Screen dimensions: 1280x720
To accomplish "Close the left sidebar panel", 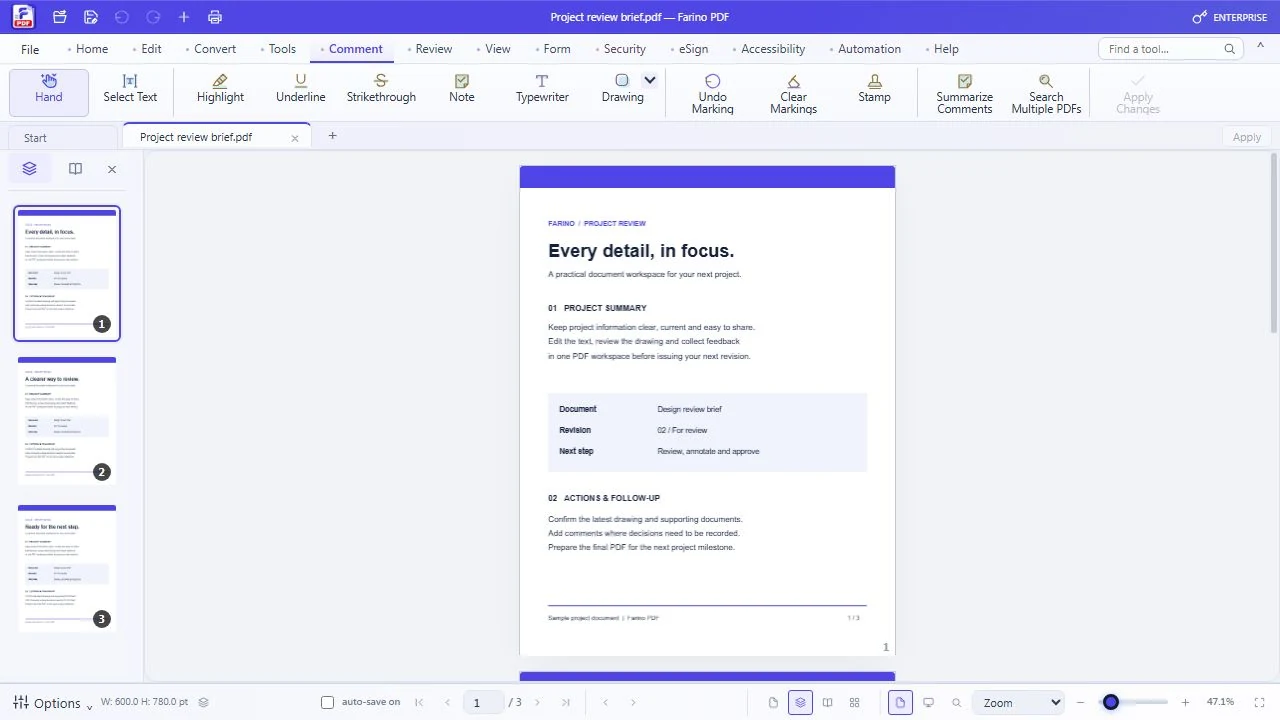I will [112, 169].
